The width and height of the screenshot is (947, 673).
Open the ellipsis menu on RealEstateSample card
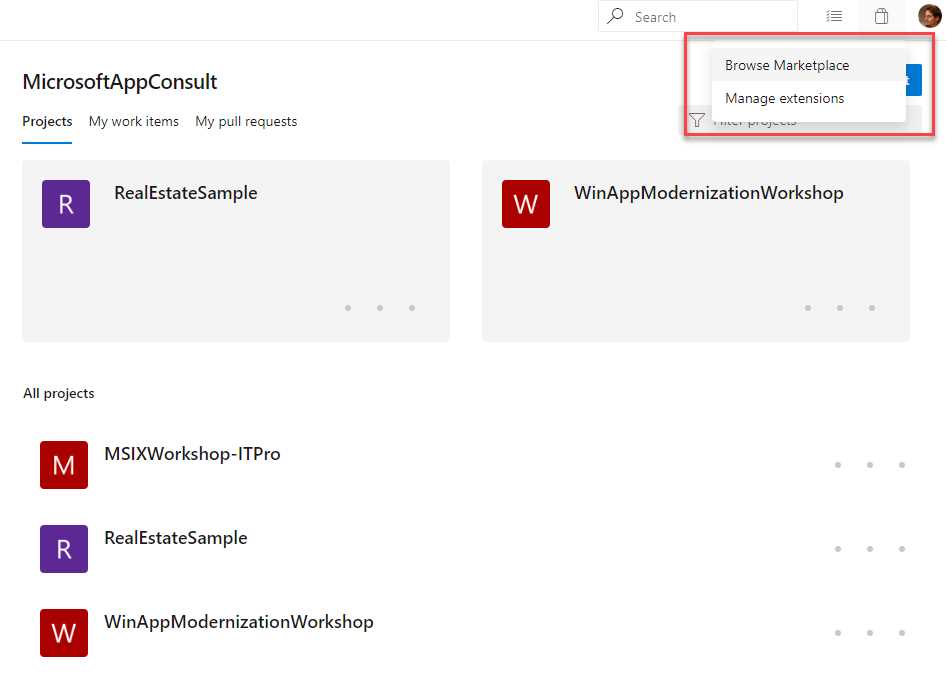[x=380, y=308]
